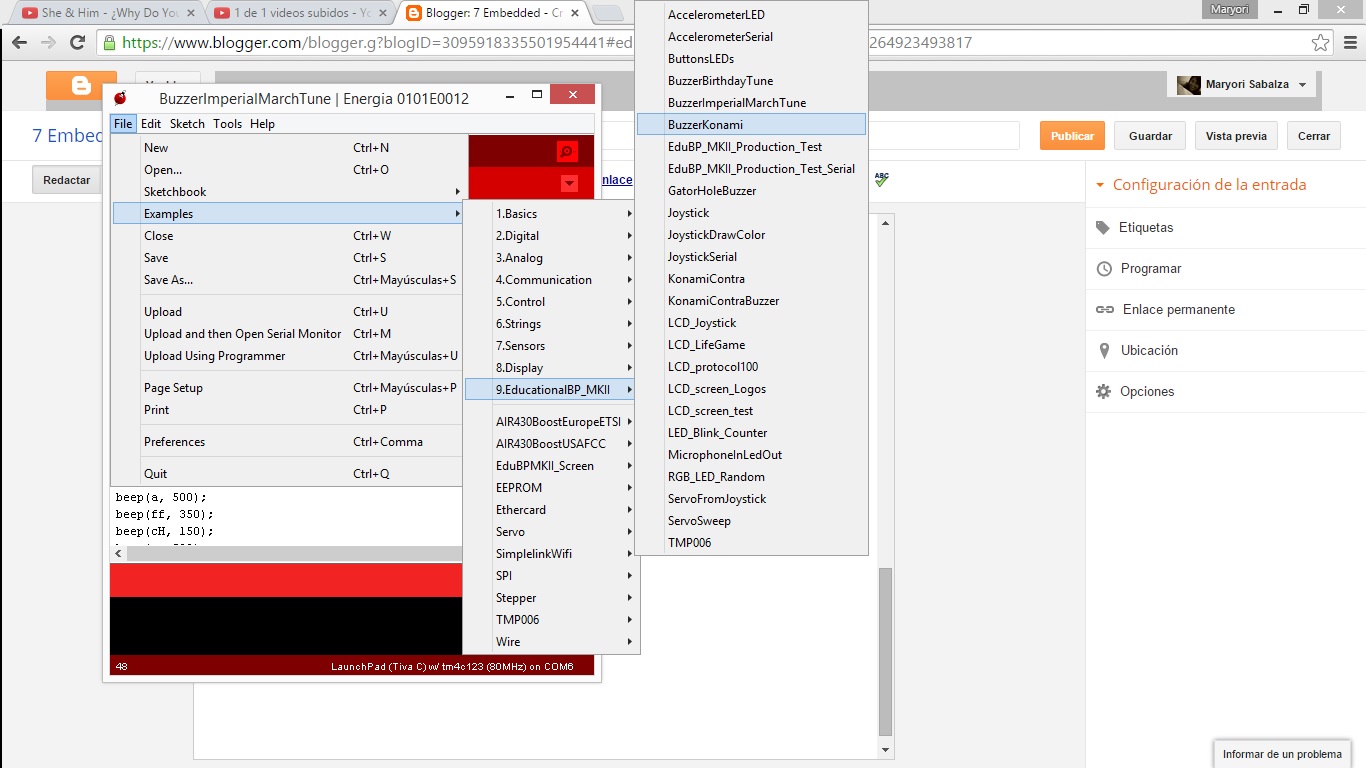The image size is (1366, 768).
Task: Expand the 7.Sensors examples submenu
Action: pos(551,346)
